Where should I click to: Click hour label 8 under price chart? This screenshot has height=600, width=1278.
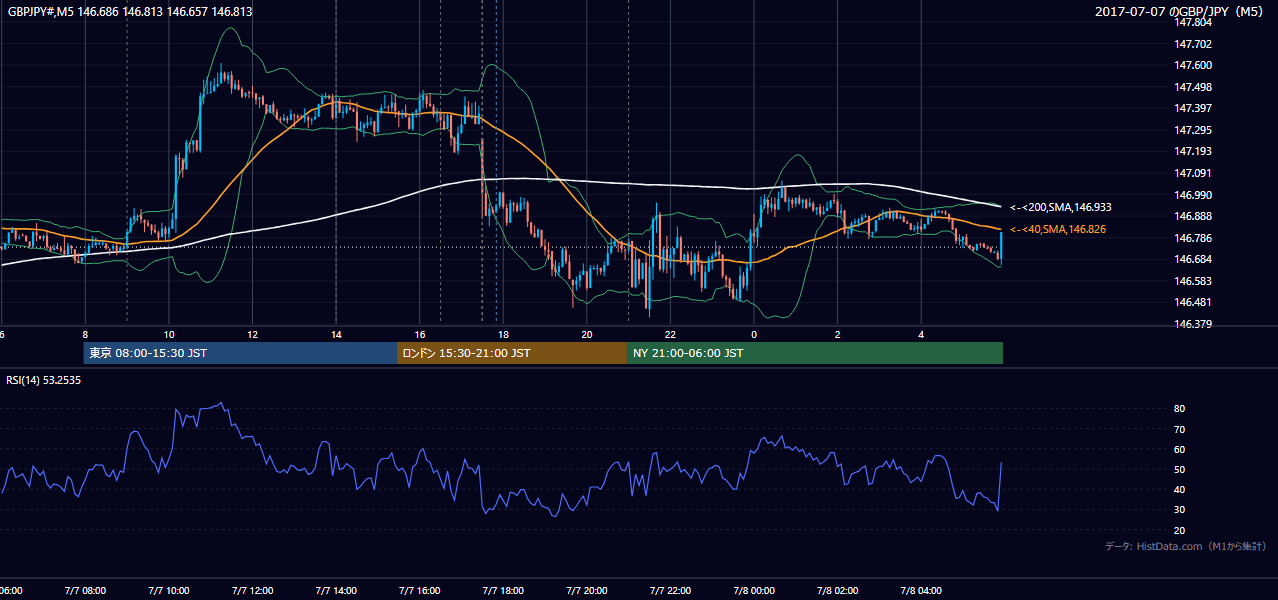tap(85, 335)
